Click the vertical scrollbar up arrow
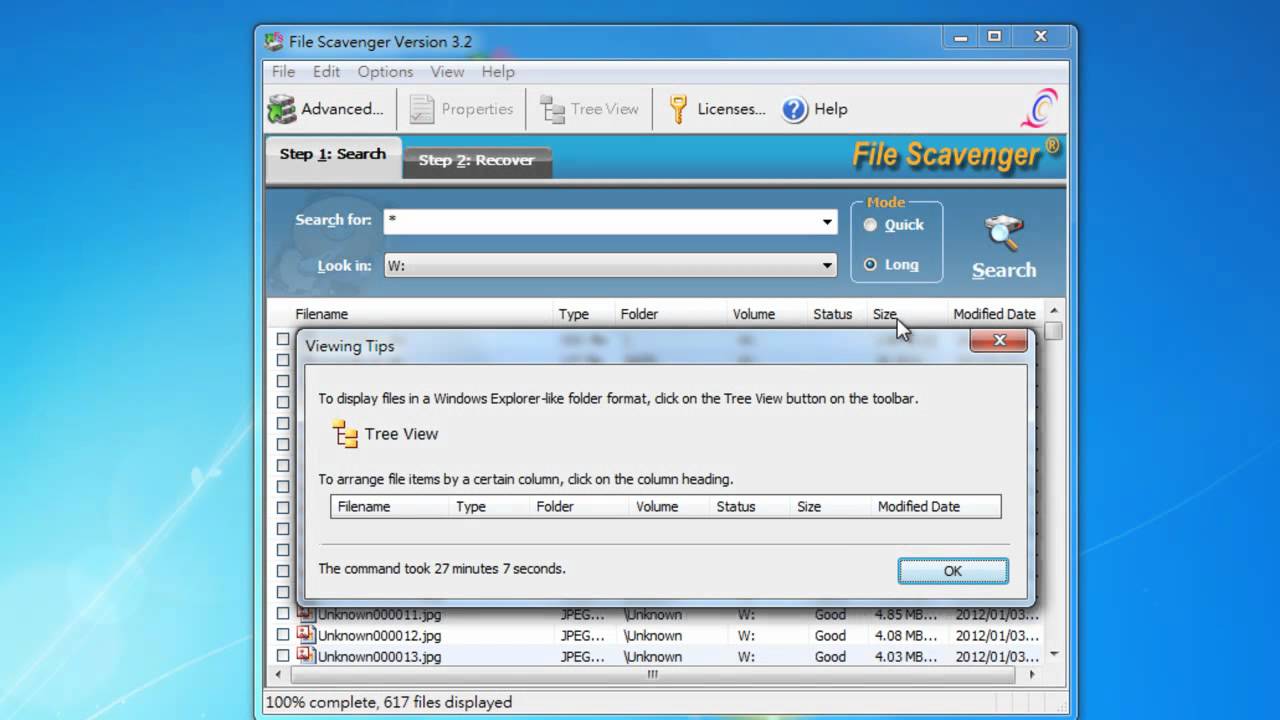This screenshot has height=720, width=1280. click(x=1053, y=312)
